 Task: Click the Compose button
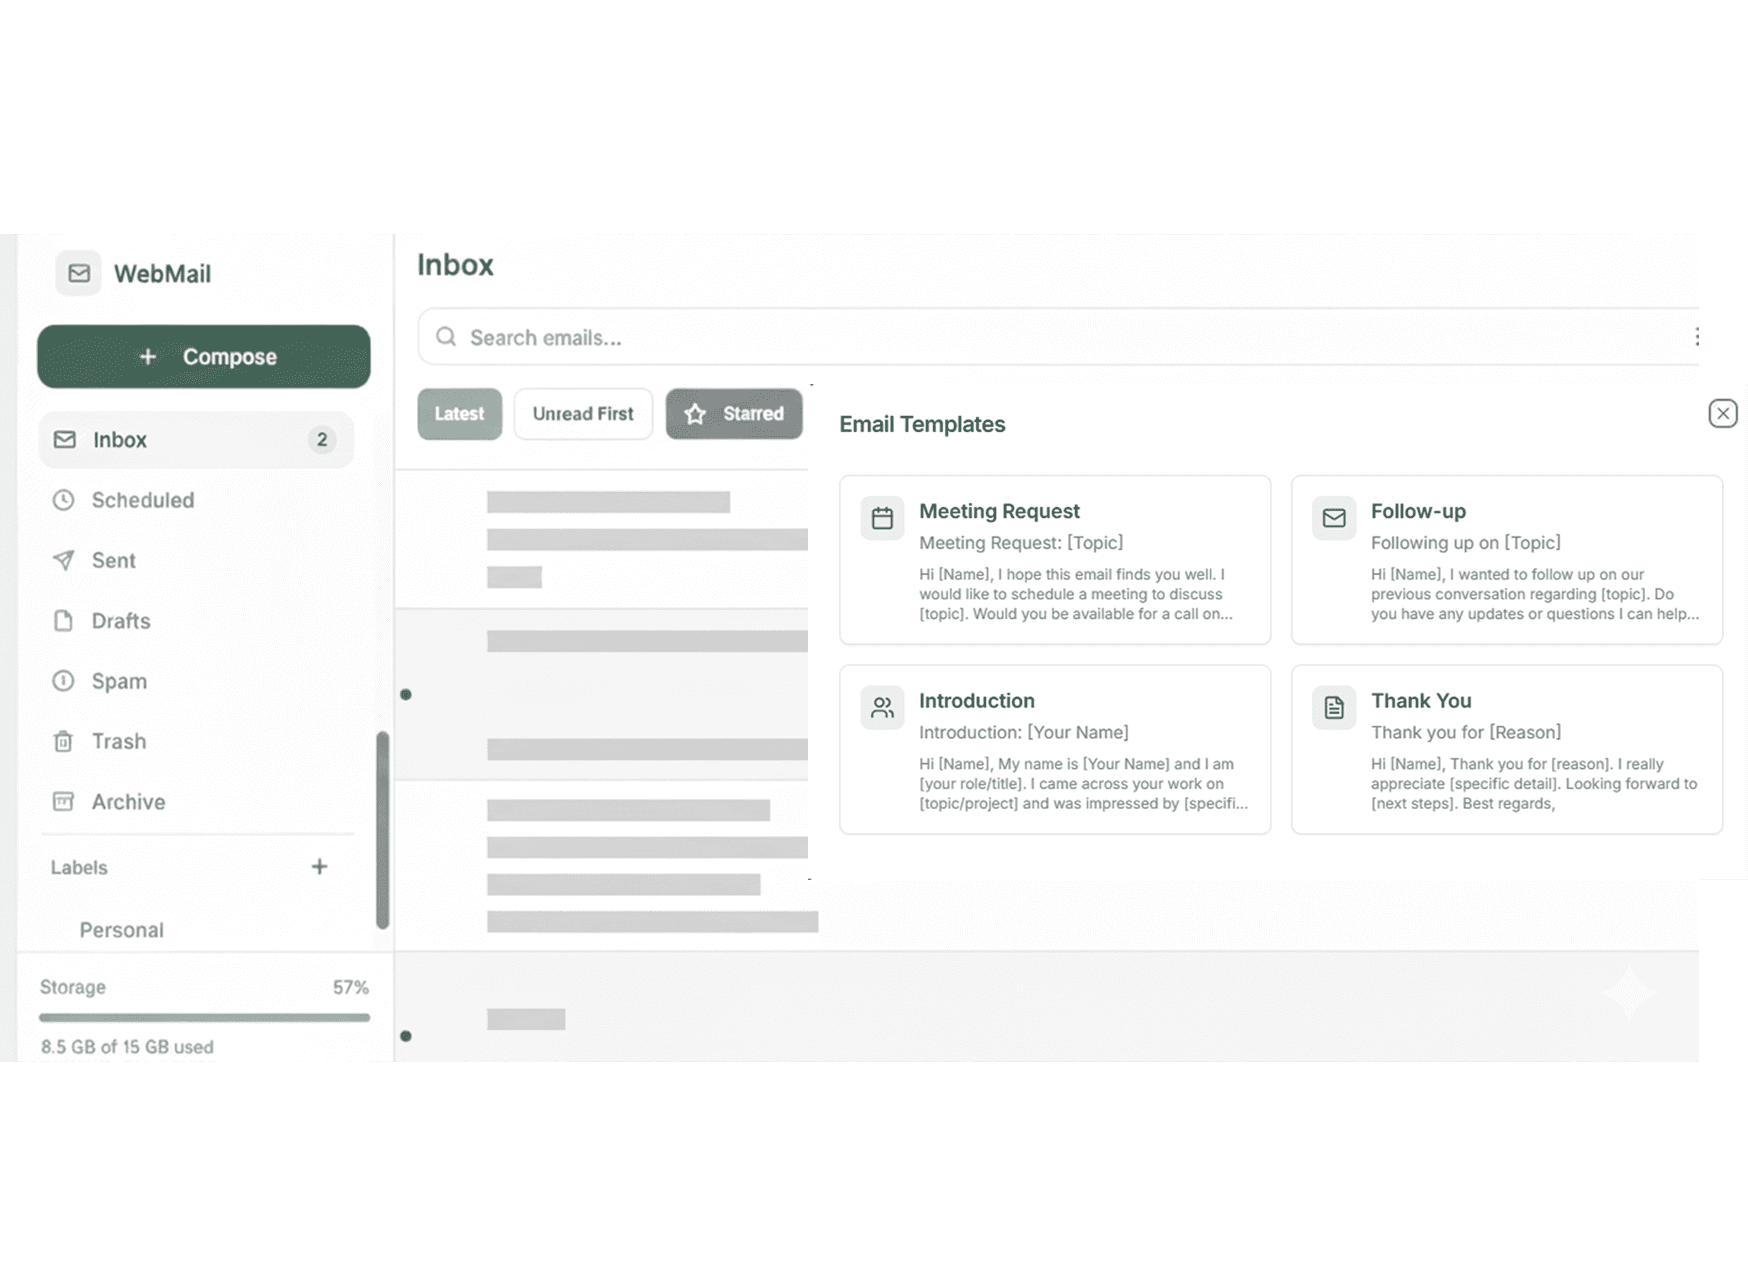(x=203, y=356)
